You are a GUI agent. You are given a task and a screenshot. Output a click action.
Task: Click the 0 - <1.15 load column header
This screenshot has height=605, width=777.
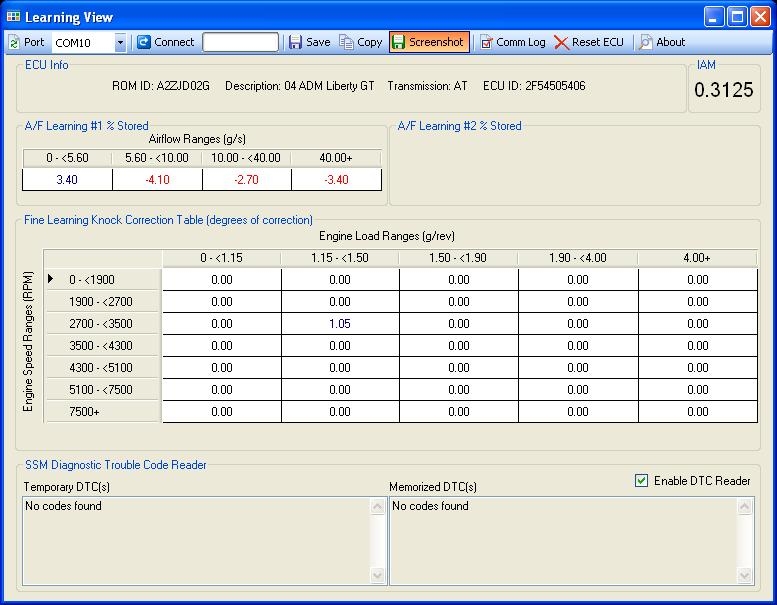tap(222, 258)
